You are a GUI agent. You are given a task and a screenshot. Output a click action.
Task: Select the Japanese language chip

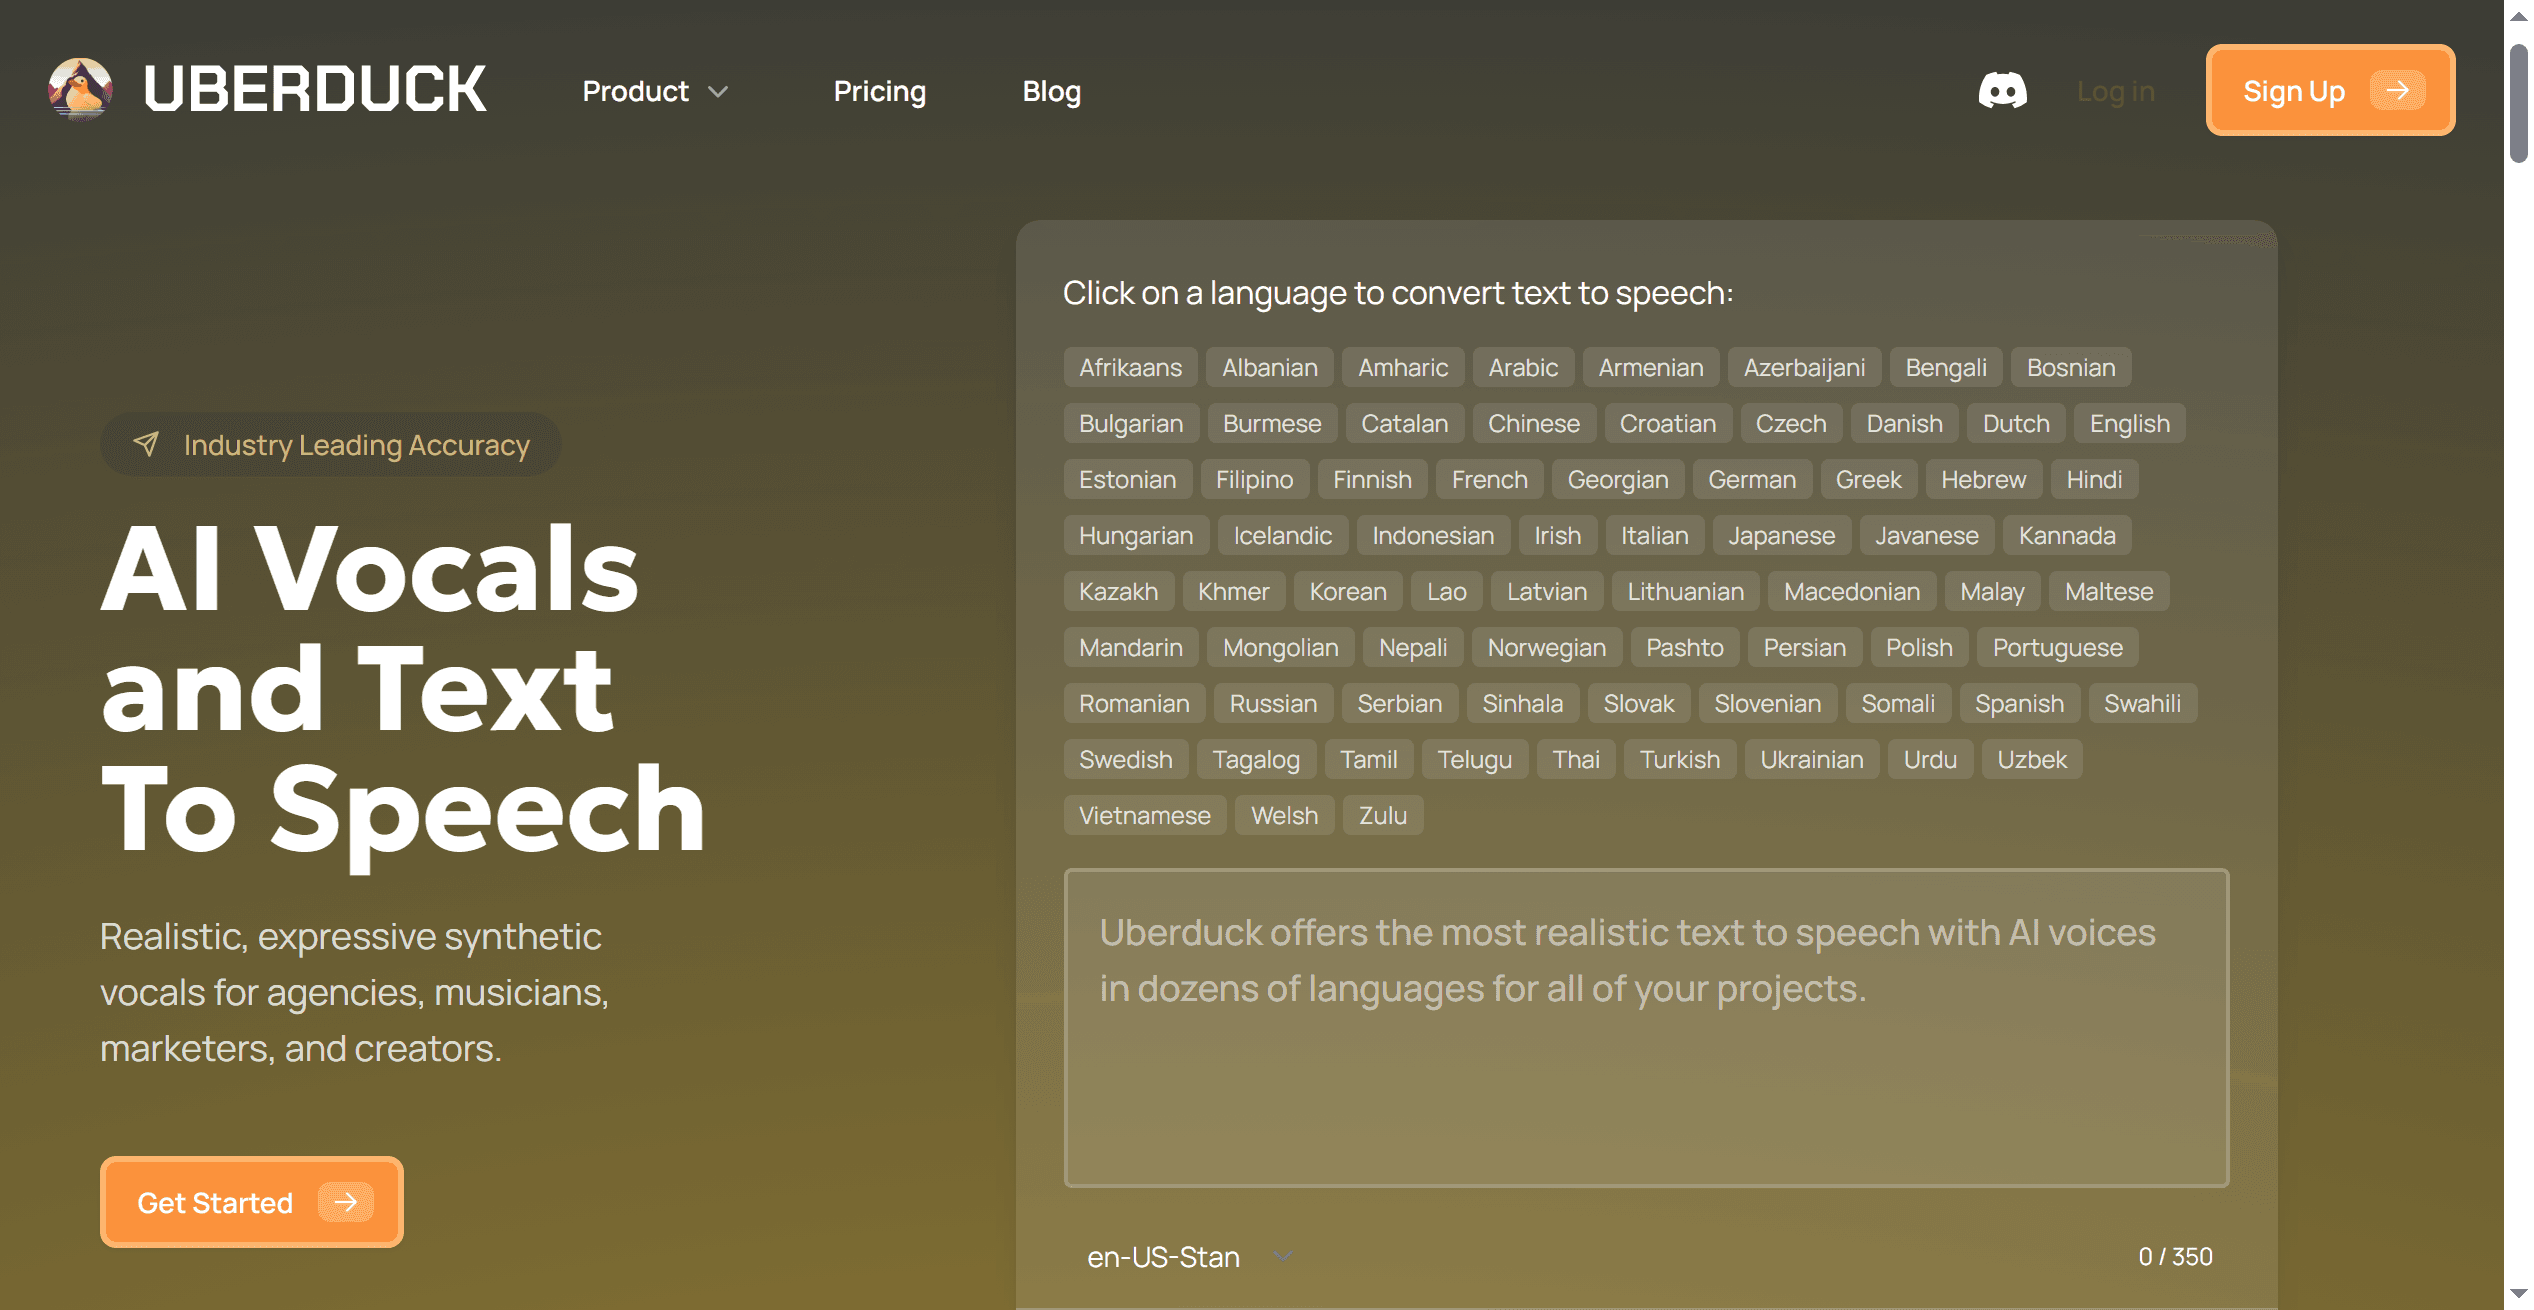pos(1781,536)
